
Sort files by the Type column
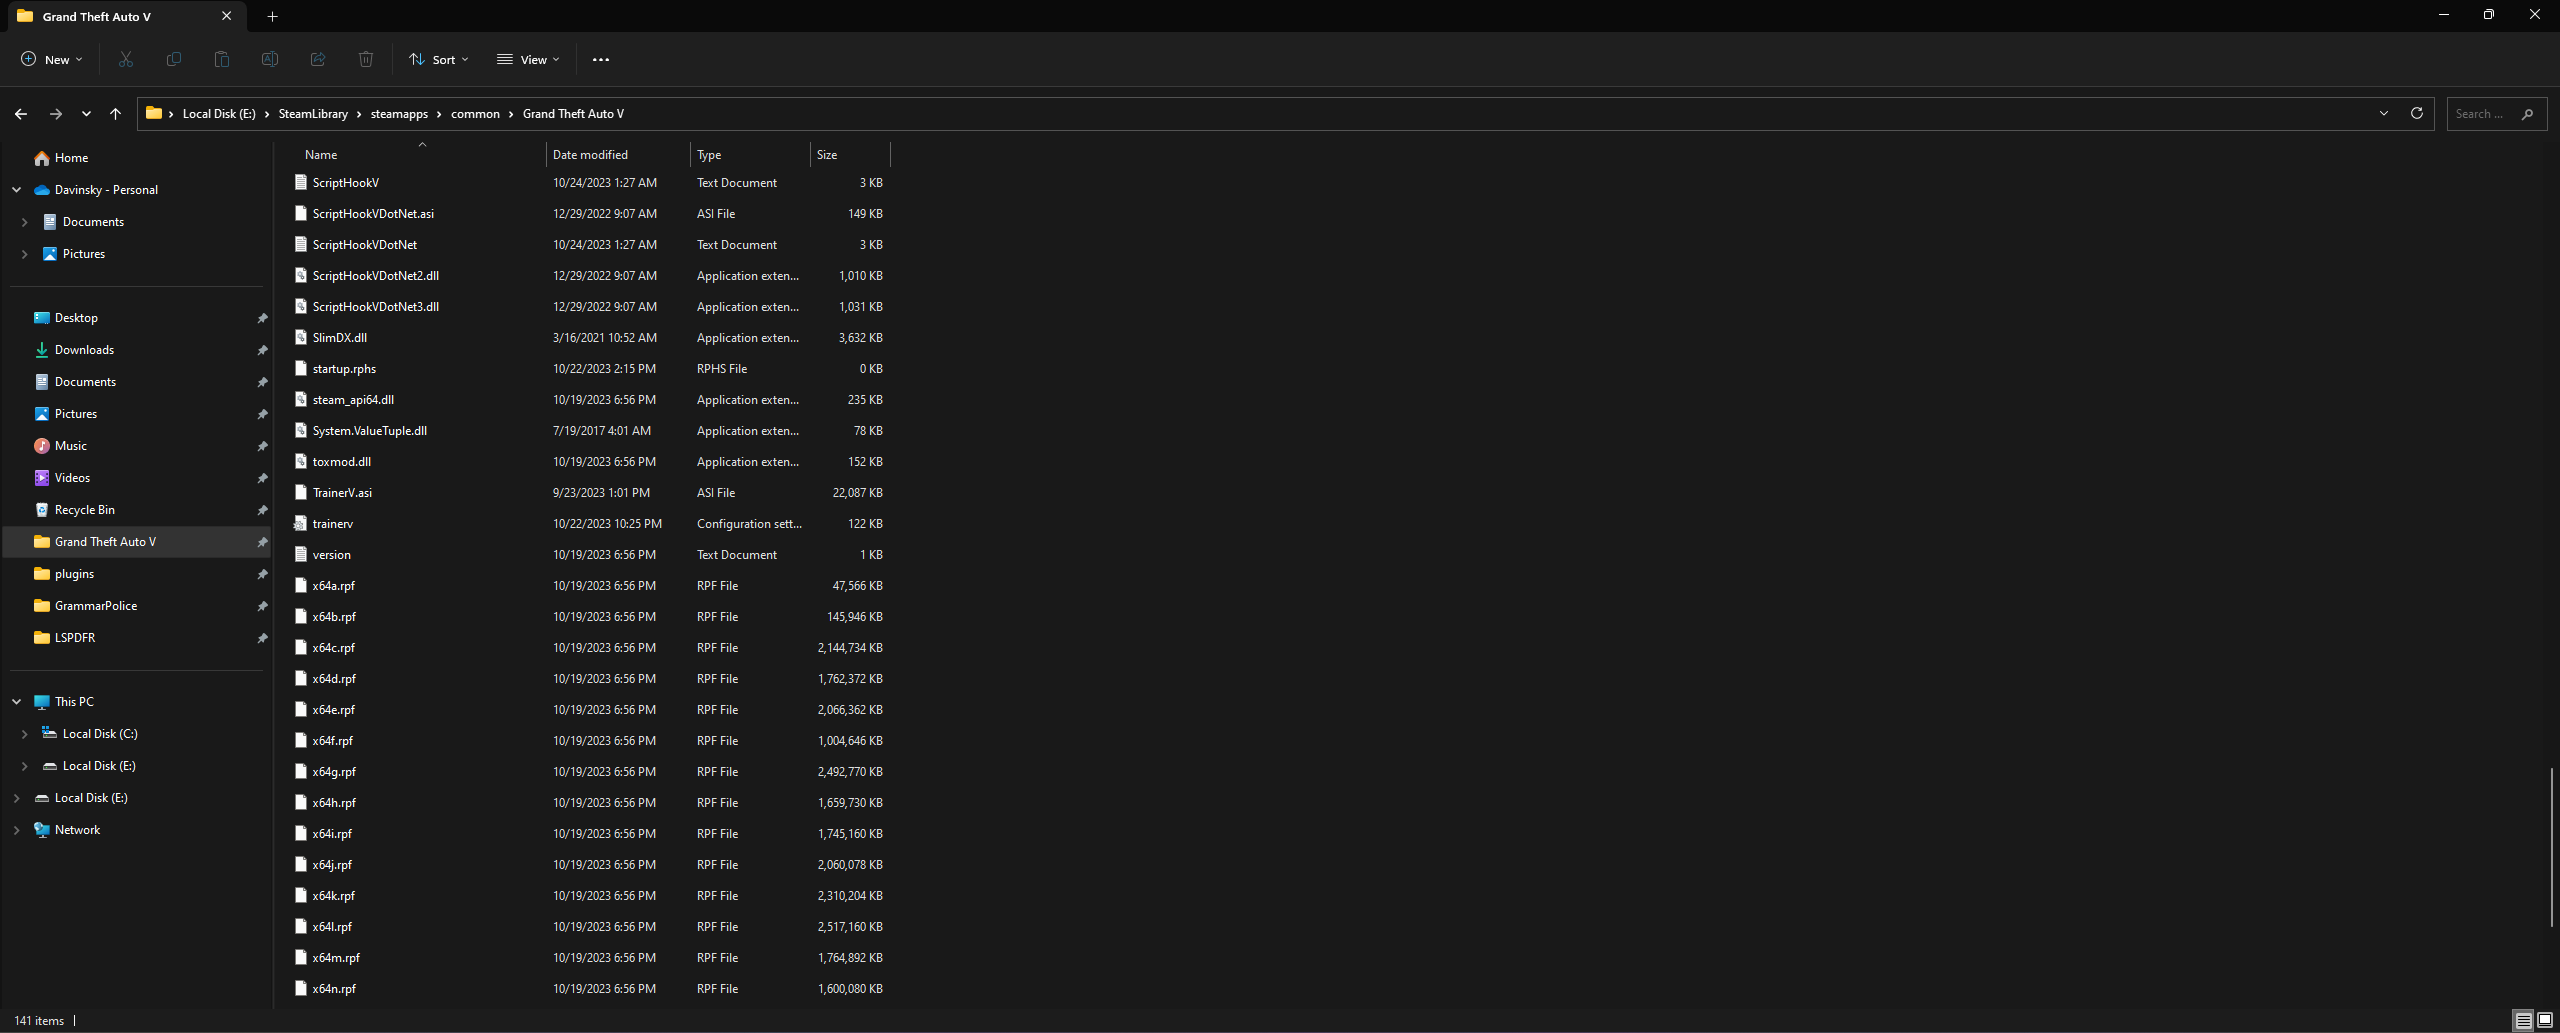[x=750, y=155]
